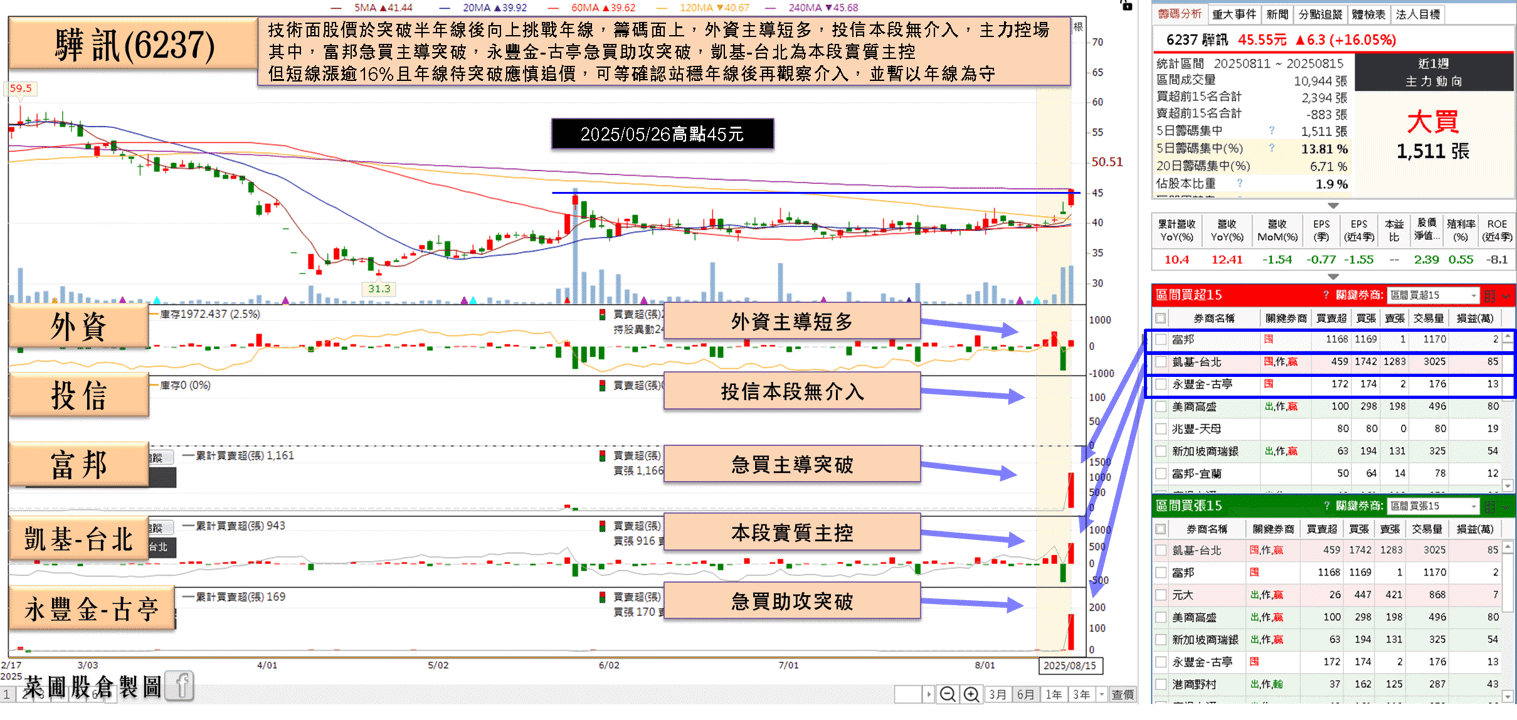This screenshot has height=720, width=1517.
Task: Open the 分點追蹤 tab
Action: point(1319,14)
